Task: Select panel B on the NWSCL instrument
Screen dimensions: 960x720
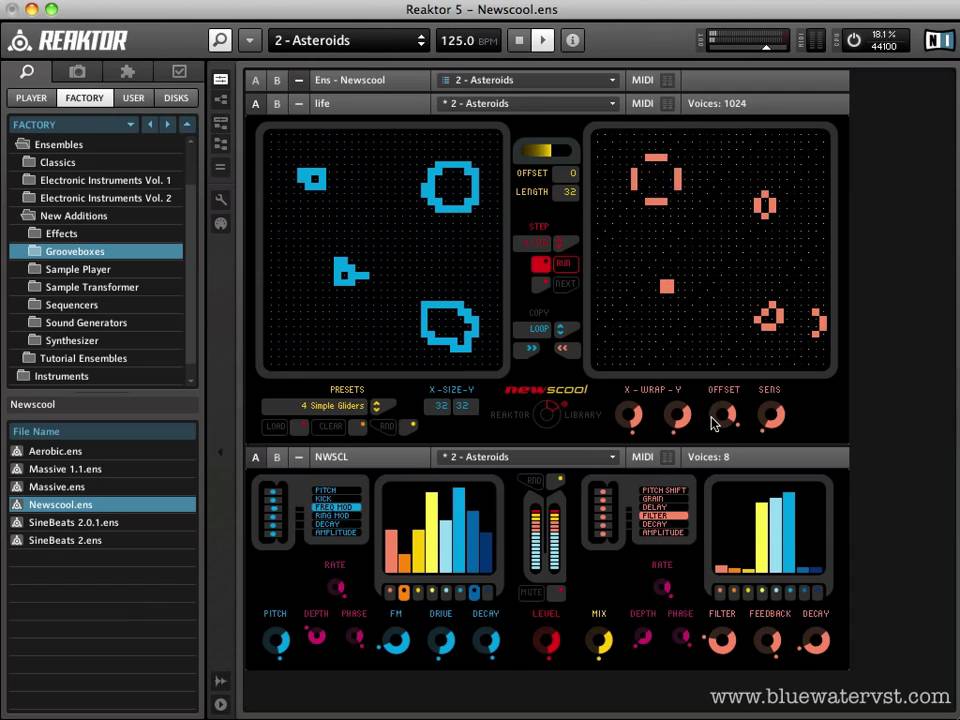Action: (277, 457)
